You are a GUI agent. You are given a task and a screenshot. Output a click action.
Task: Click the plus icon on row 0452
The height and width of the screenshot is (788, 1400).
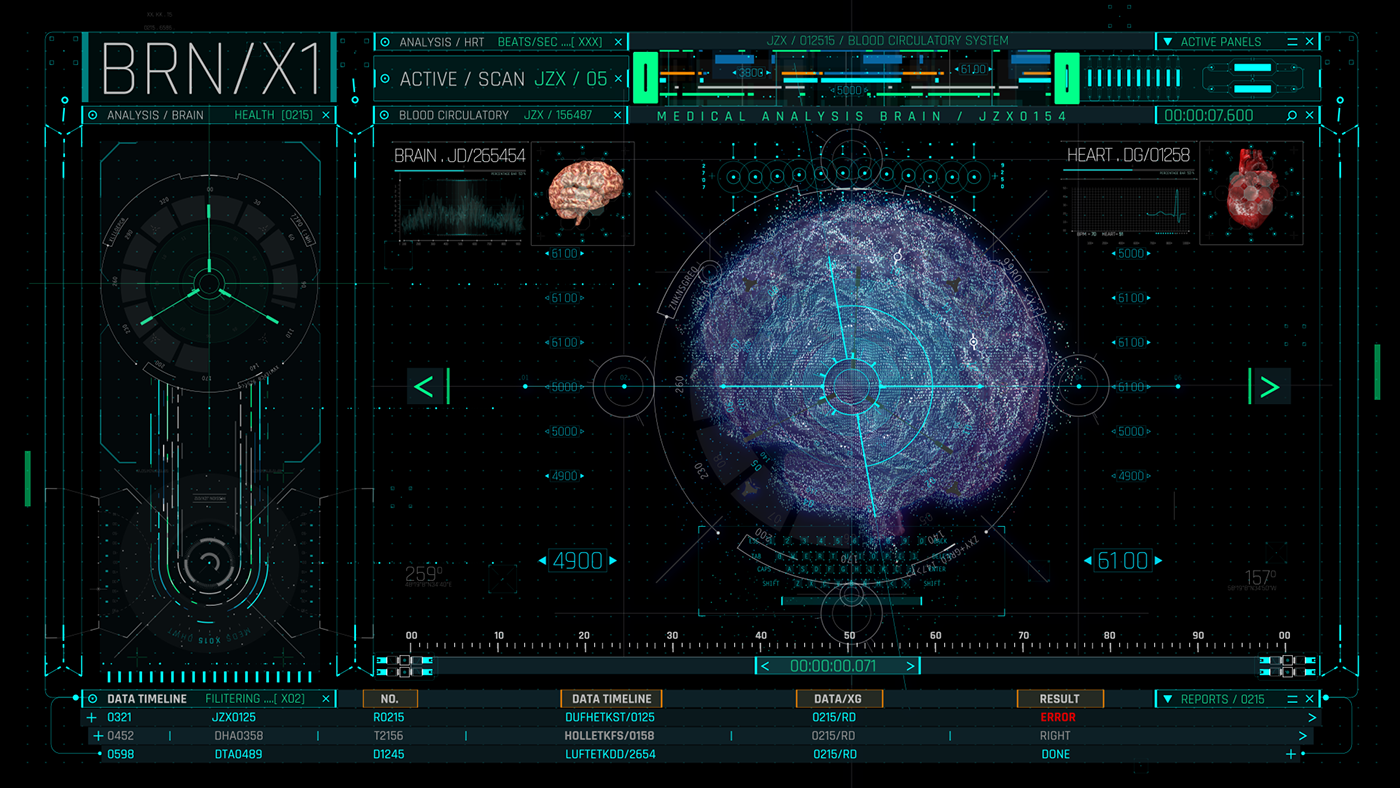click(x=98, y=736)
